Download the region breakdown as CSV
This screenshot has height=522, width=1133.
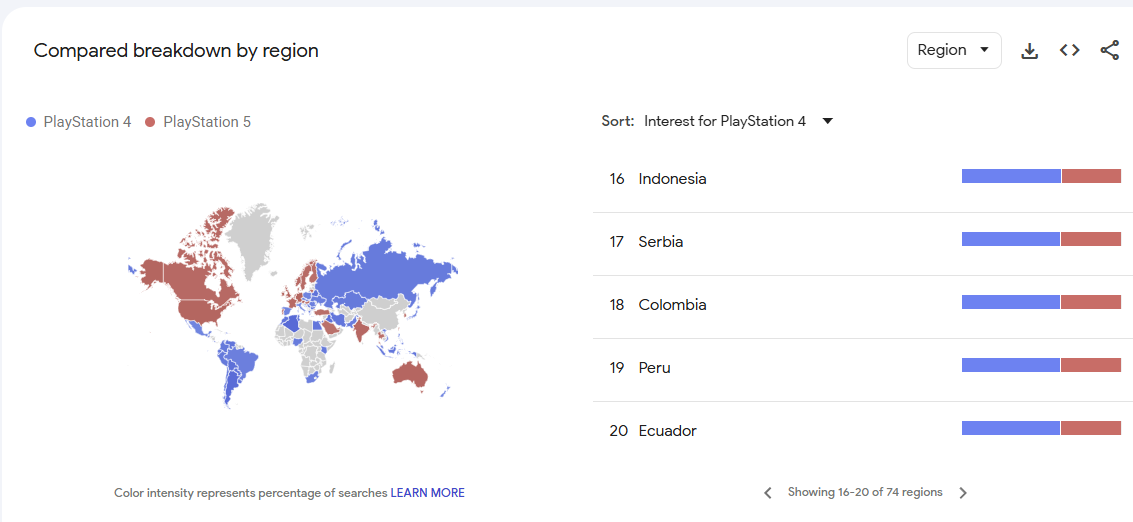pyautogui.click(x=1029, y=51)
